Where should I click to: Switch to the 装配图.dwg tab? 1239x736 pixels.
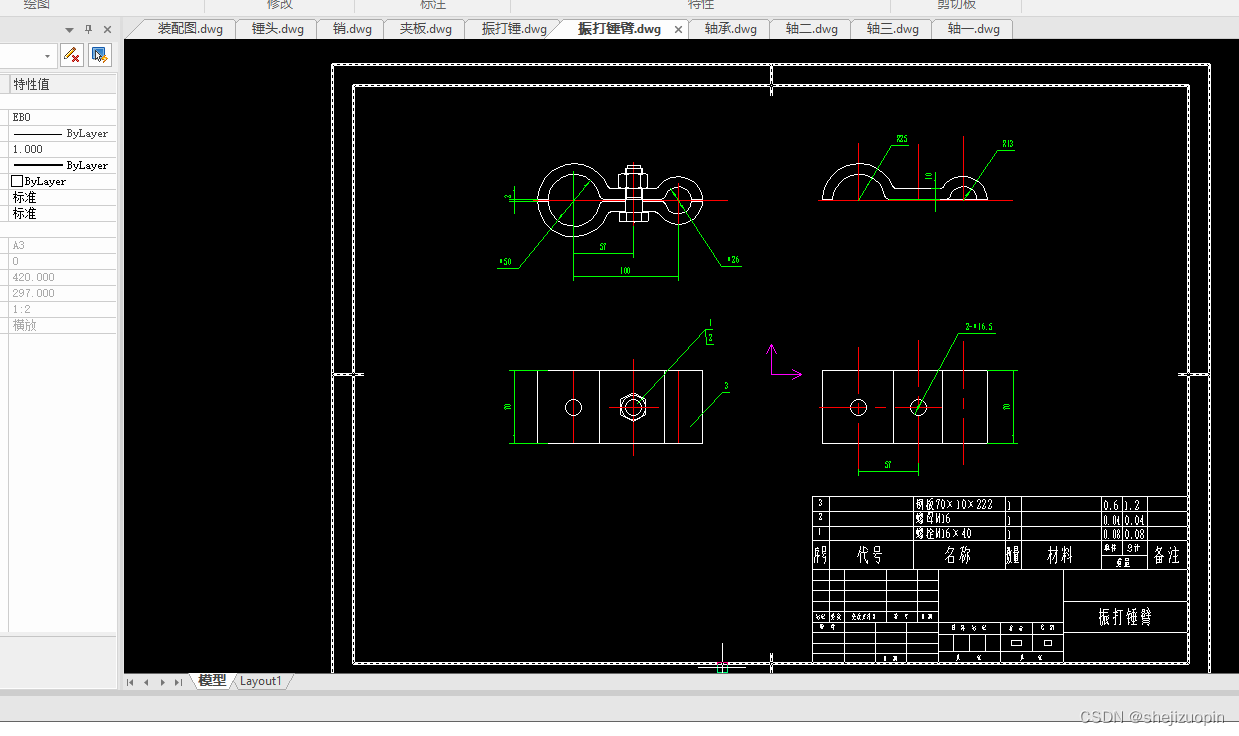pyautogui.click(x=190, y=29)
